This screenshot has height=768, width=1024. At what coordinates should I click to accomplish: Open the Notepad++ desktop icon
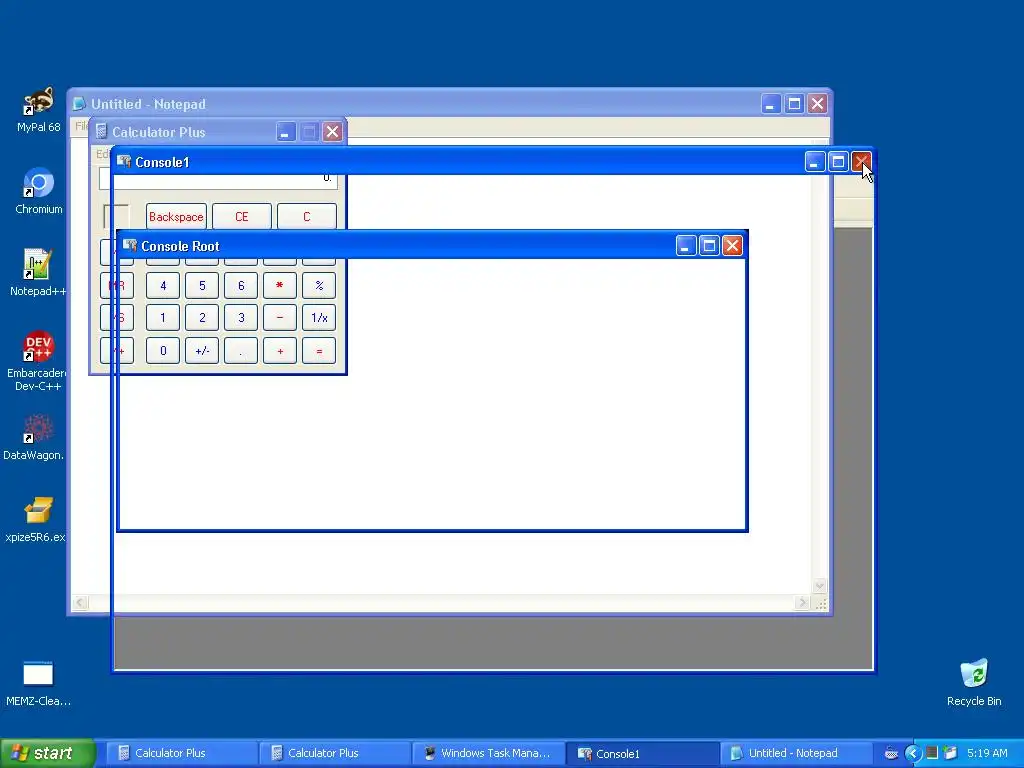point(38,274)
